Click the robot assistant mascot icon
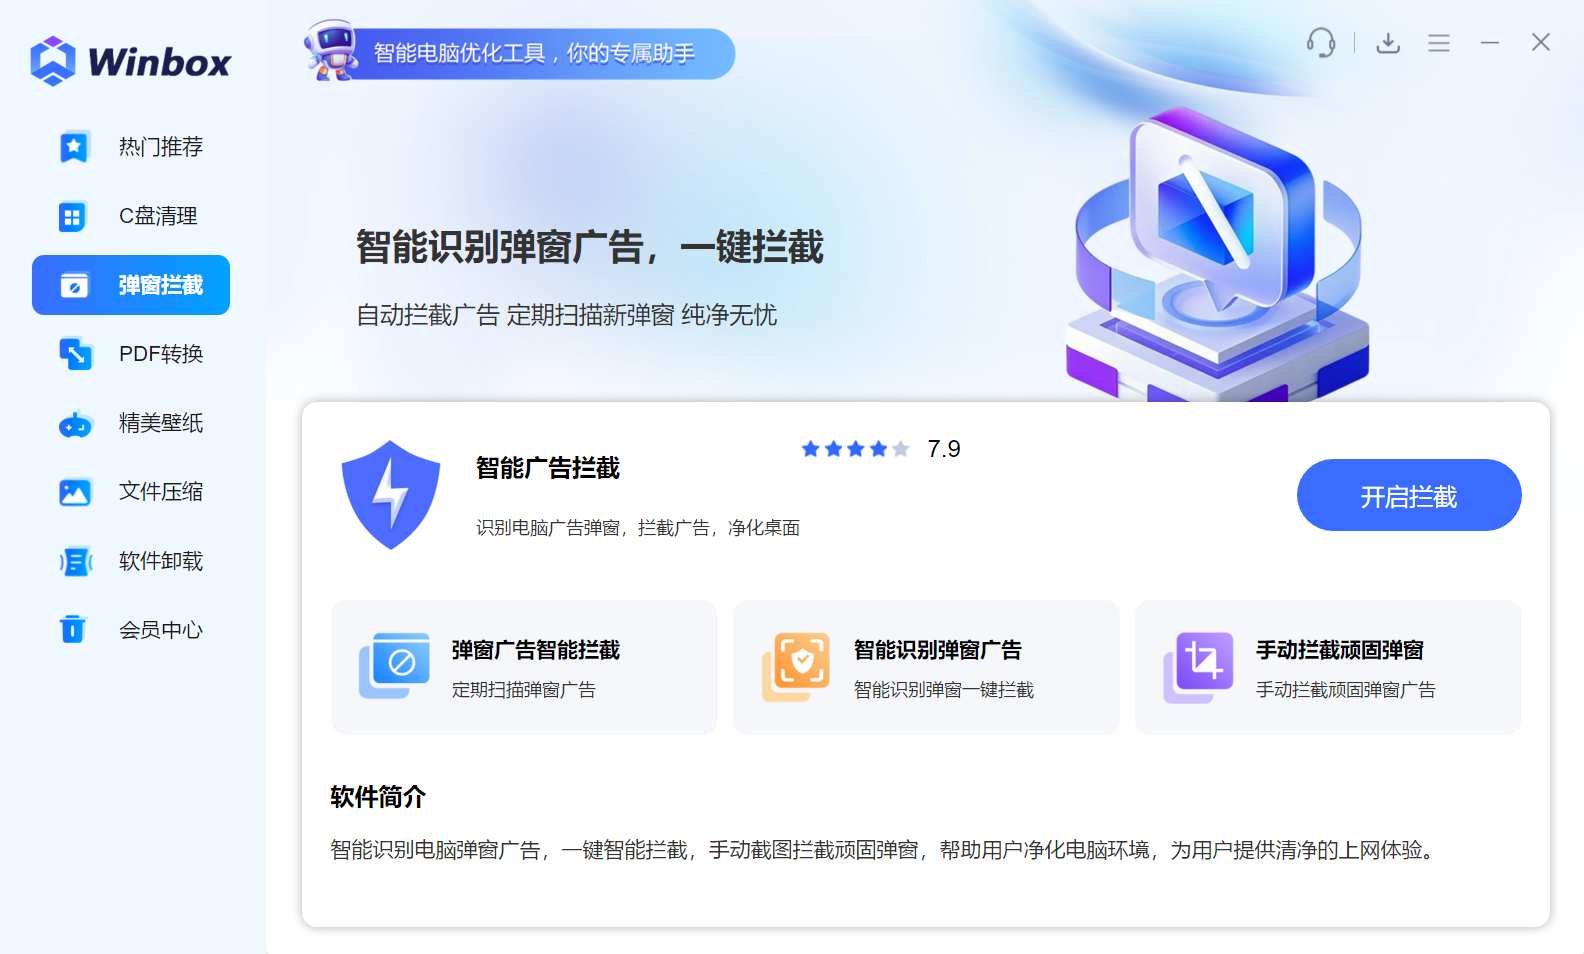Screen dimensions: 1584x954 coord(333,51)
